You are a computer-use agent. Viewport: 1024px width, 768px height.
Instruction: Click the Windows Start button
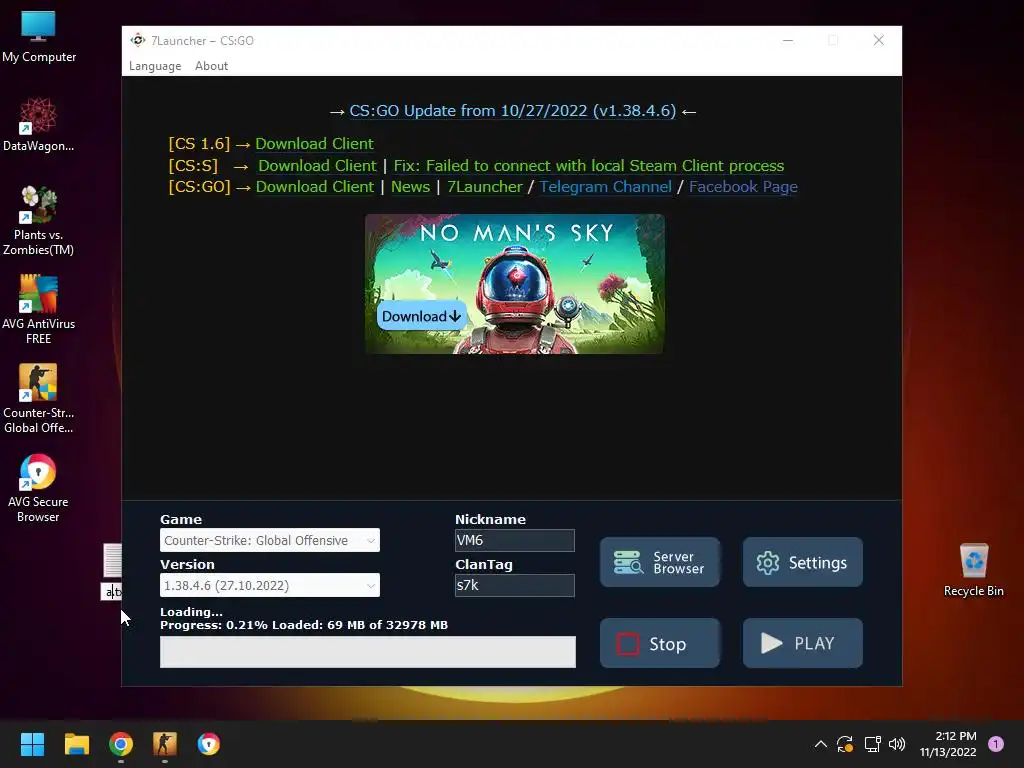coord(32,744)
